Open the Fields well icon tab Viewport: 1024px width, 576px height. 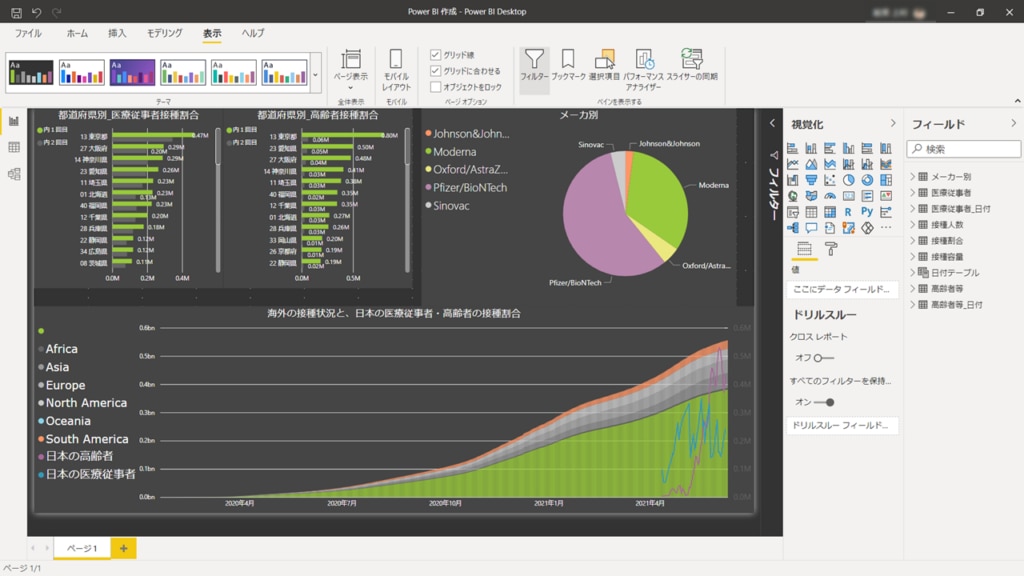click(805, 249)
